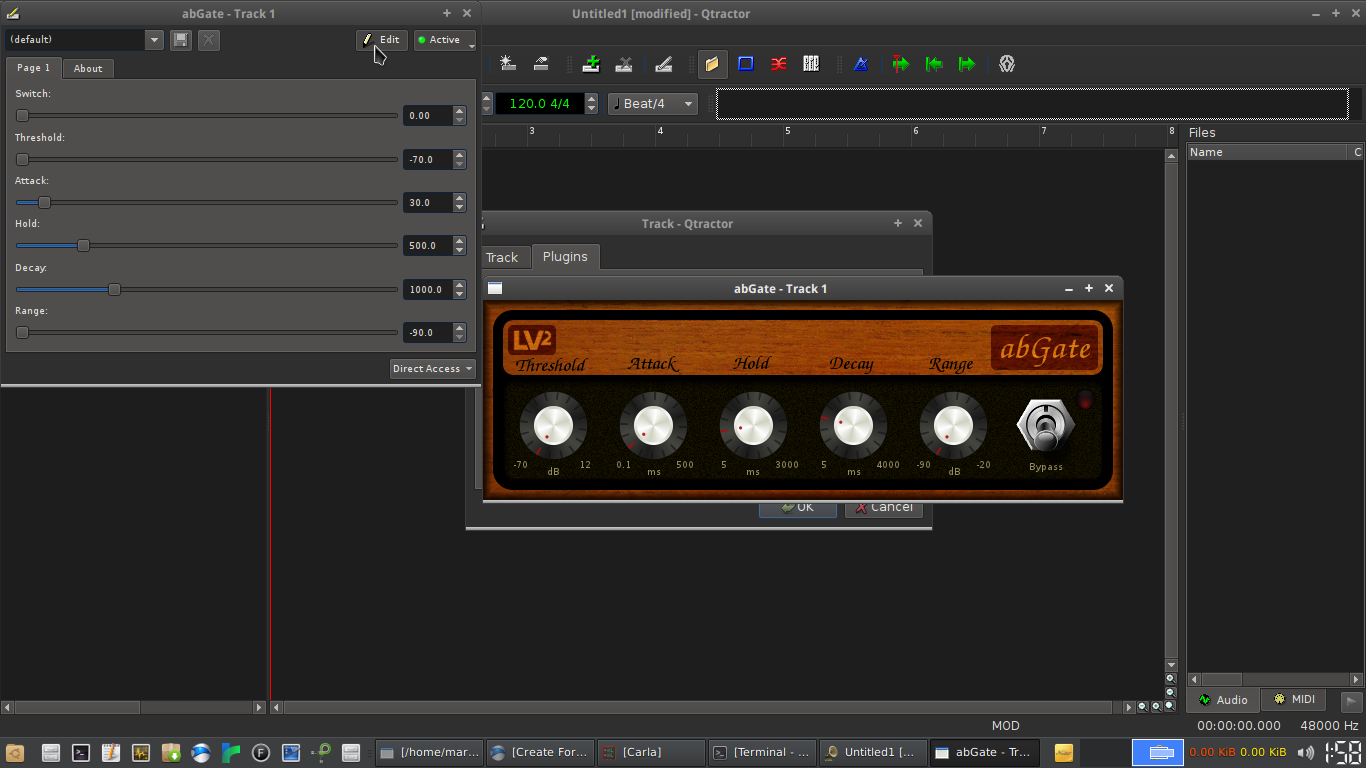Click Cancel in the Track dialog
Viewport: 1366px width, 768px height.
pyautogui.click(x=883, y=507)
